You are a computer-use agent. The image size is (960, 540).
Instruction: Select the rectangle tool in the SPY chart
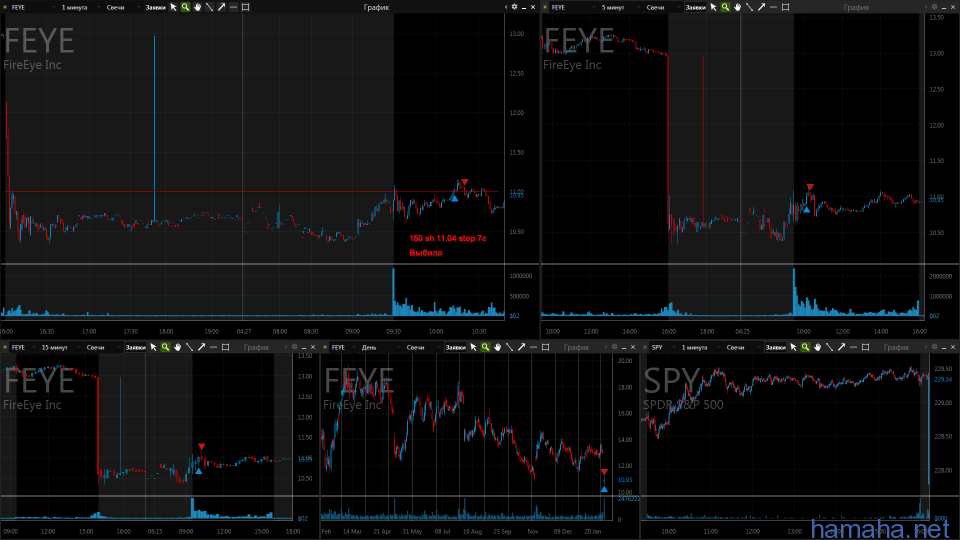[x=866, y=347]
